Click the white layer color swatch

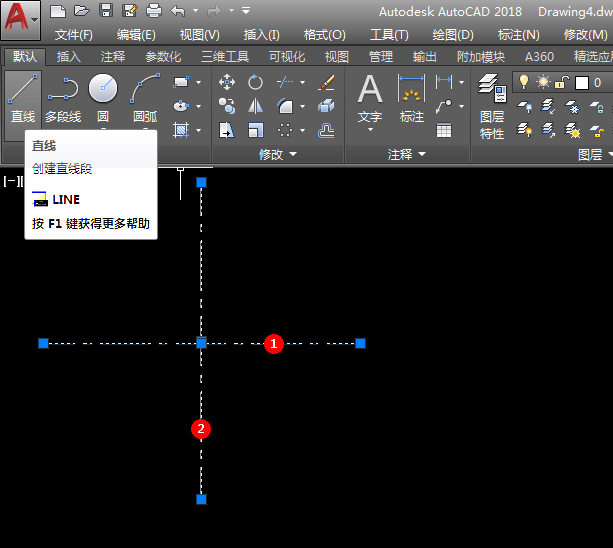[580, 82]
